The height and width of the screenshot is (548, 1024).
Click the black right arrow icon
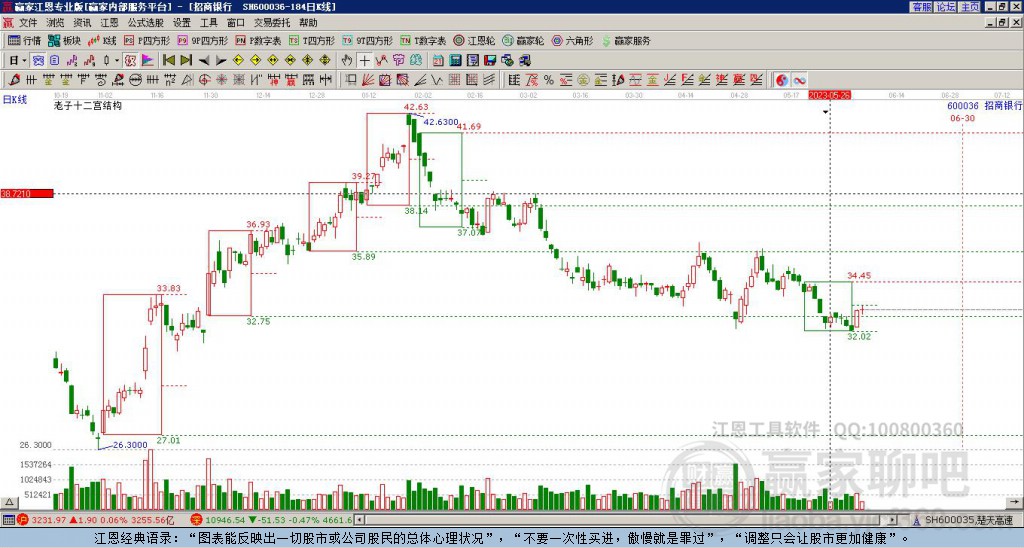pyautogui.click(x=221, y=60)
